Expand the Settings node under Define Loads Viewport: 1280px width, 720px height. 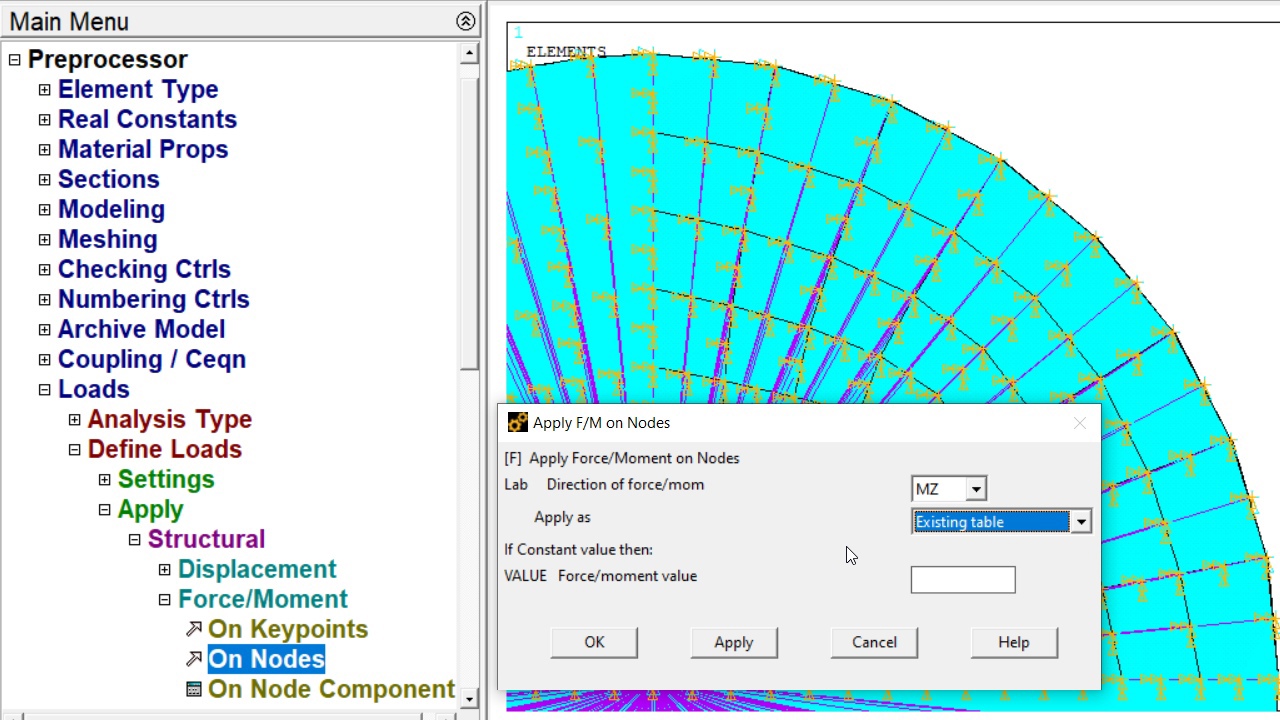tap(105, 480)
